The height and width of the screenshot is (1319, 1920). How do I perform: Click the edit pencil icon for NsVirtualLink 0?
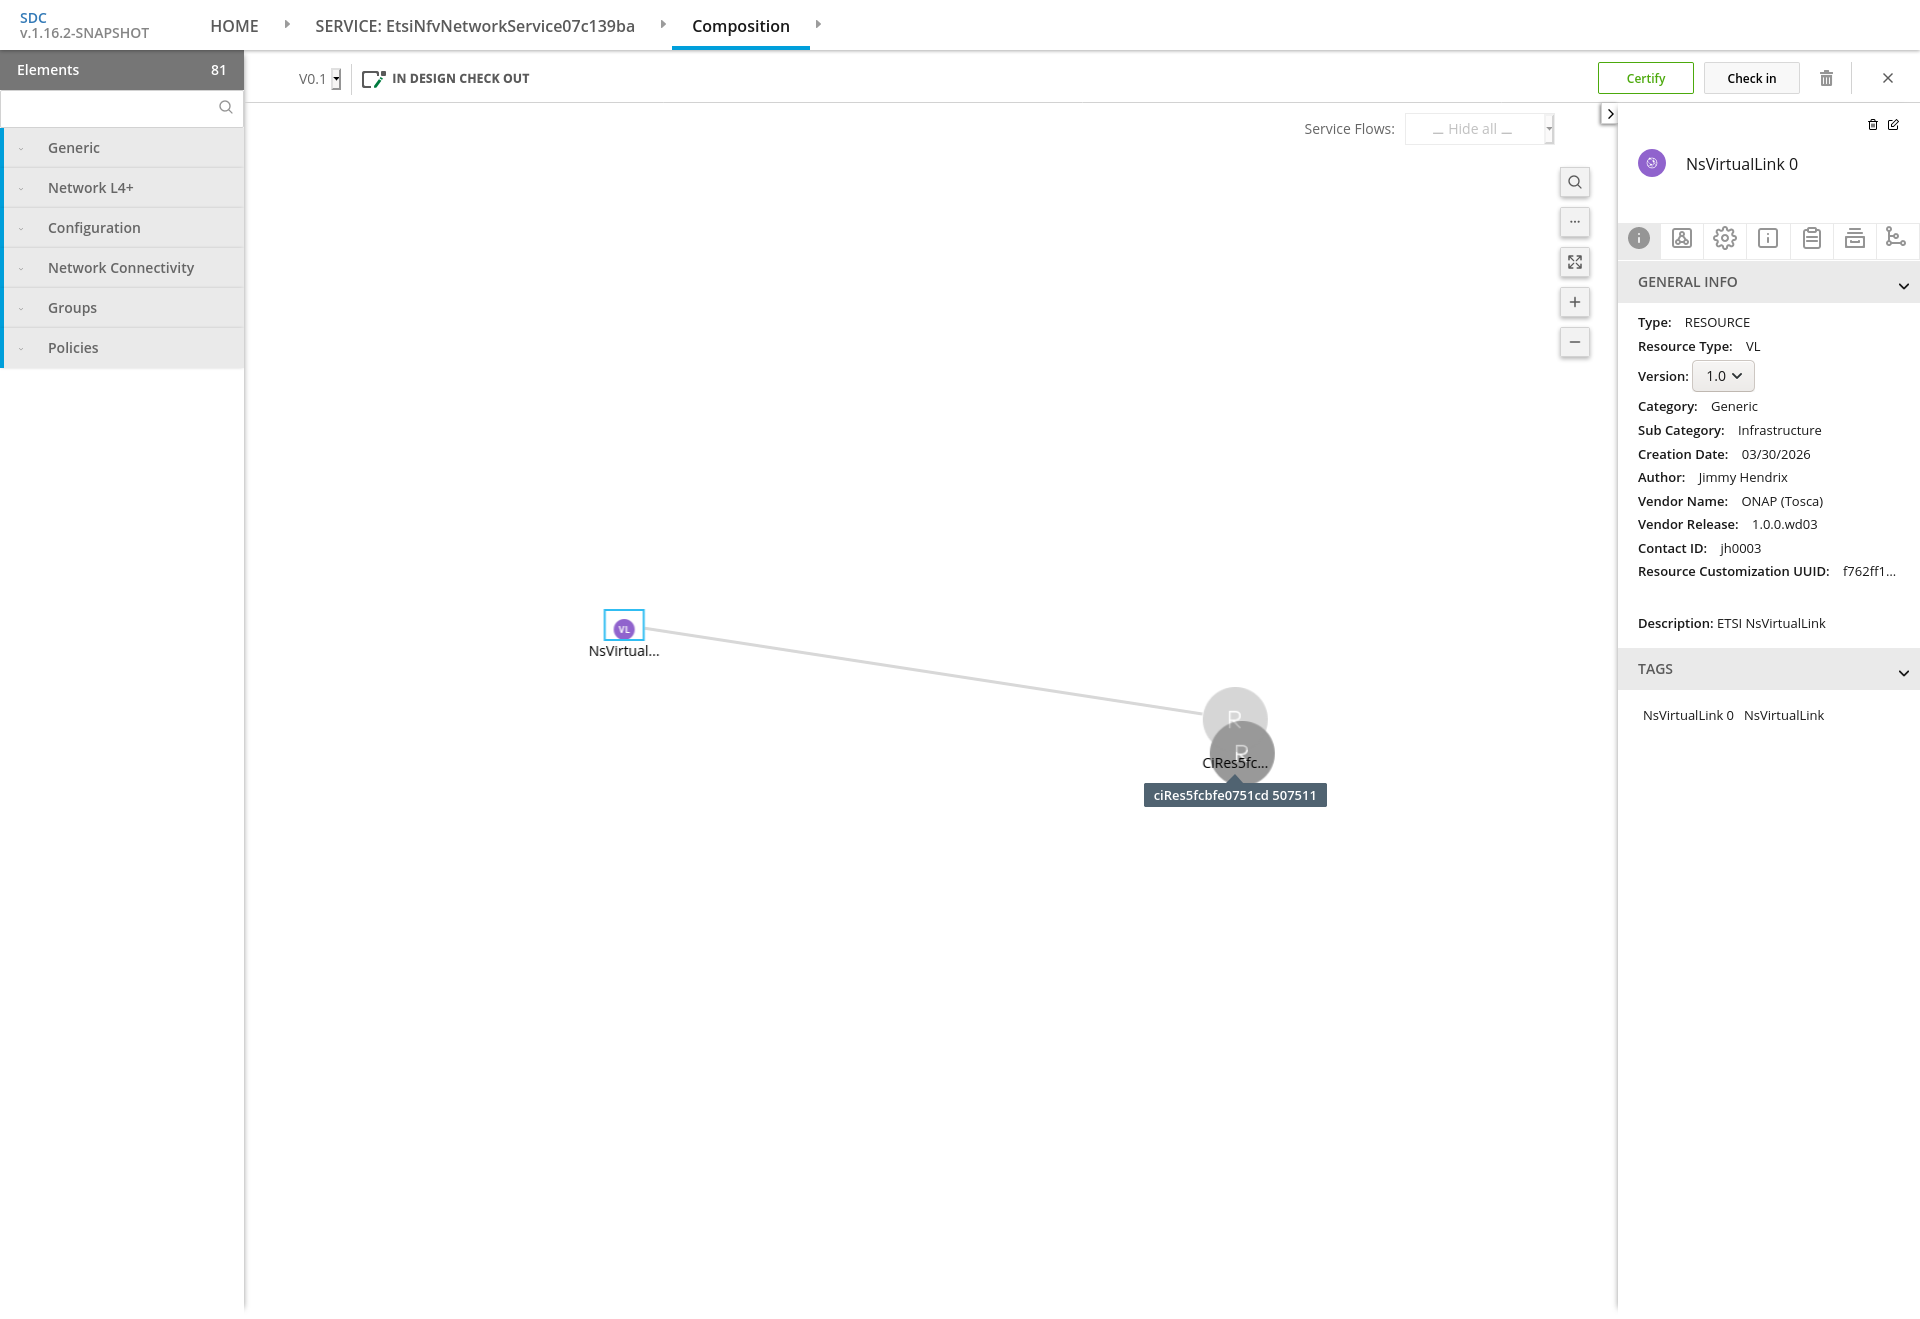pos(1893,125)
